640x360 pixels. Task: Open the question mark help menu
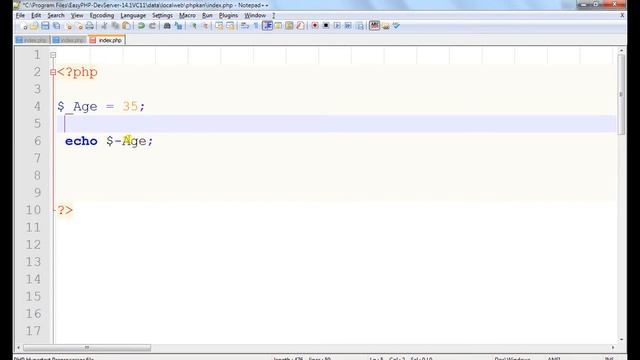(x=273, y=16)
